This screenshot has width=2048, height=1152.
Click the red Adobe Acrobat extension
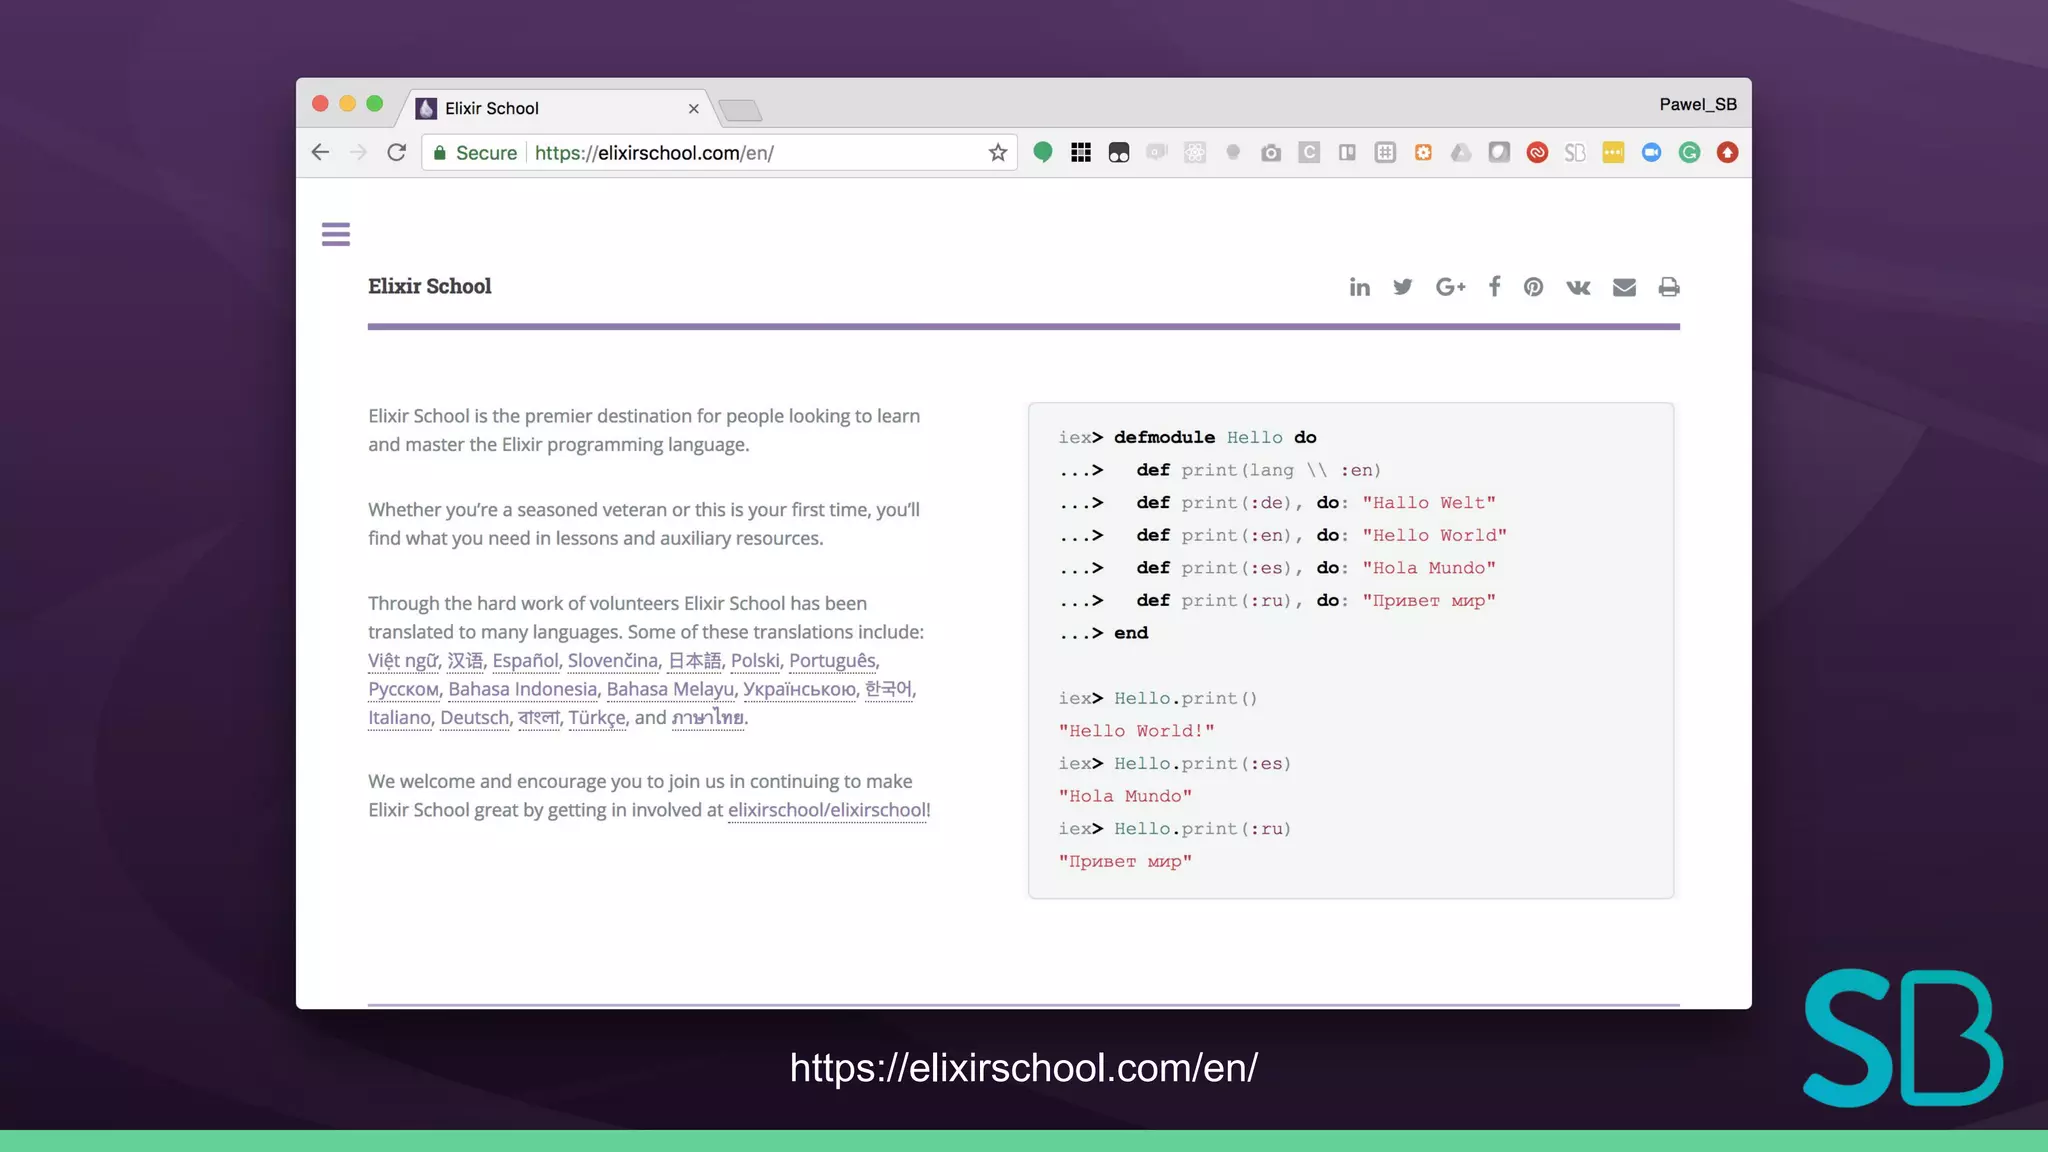tap(1537, 152)
